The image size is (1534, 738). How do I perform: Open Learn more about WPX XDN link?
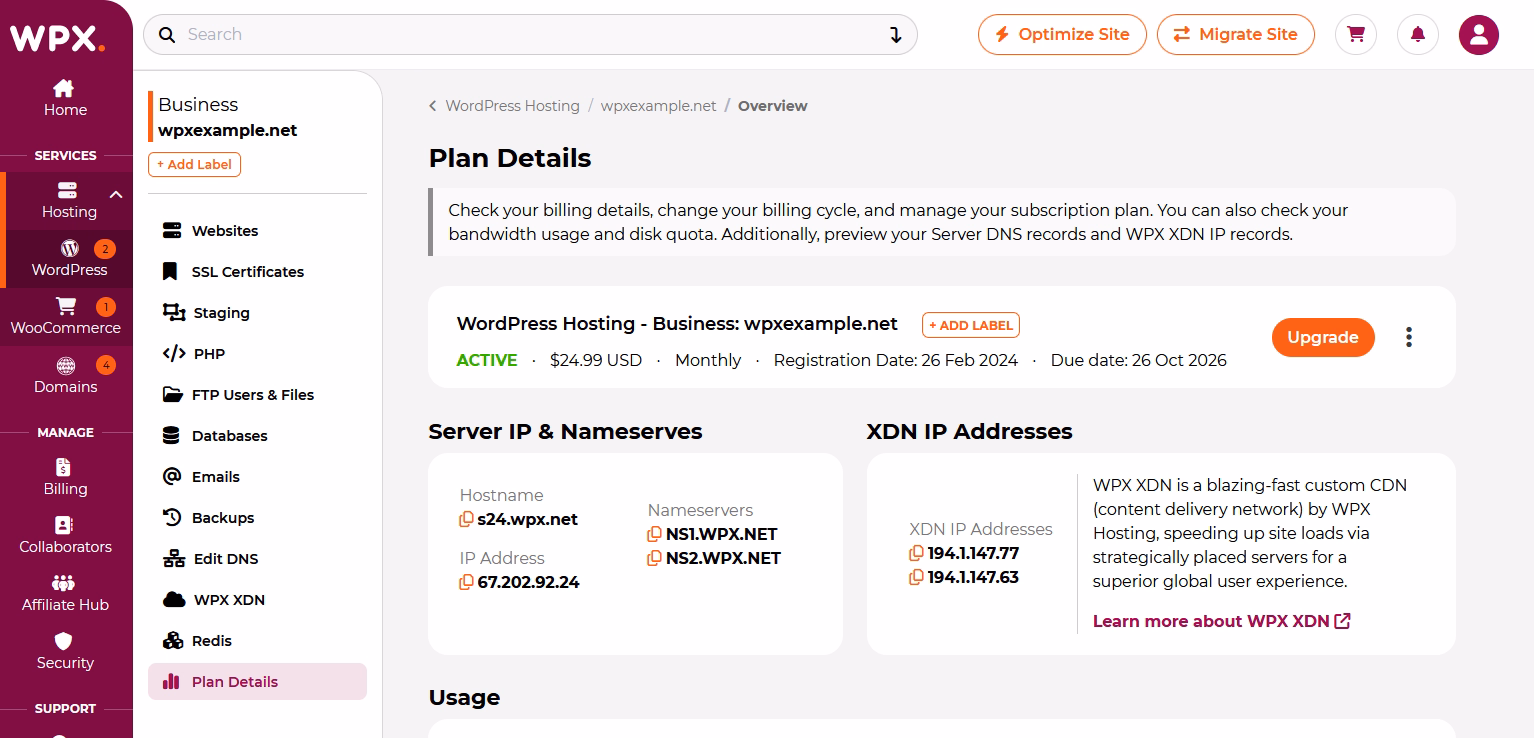click(1221, 622)
